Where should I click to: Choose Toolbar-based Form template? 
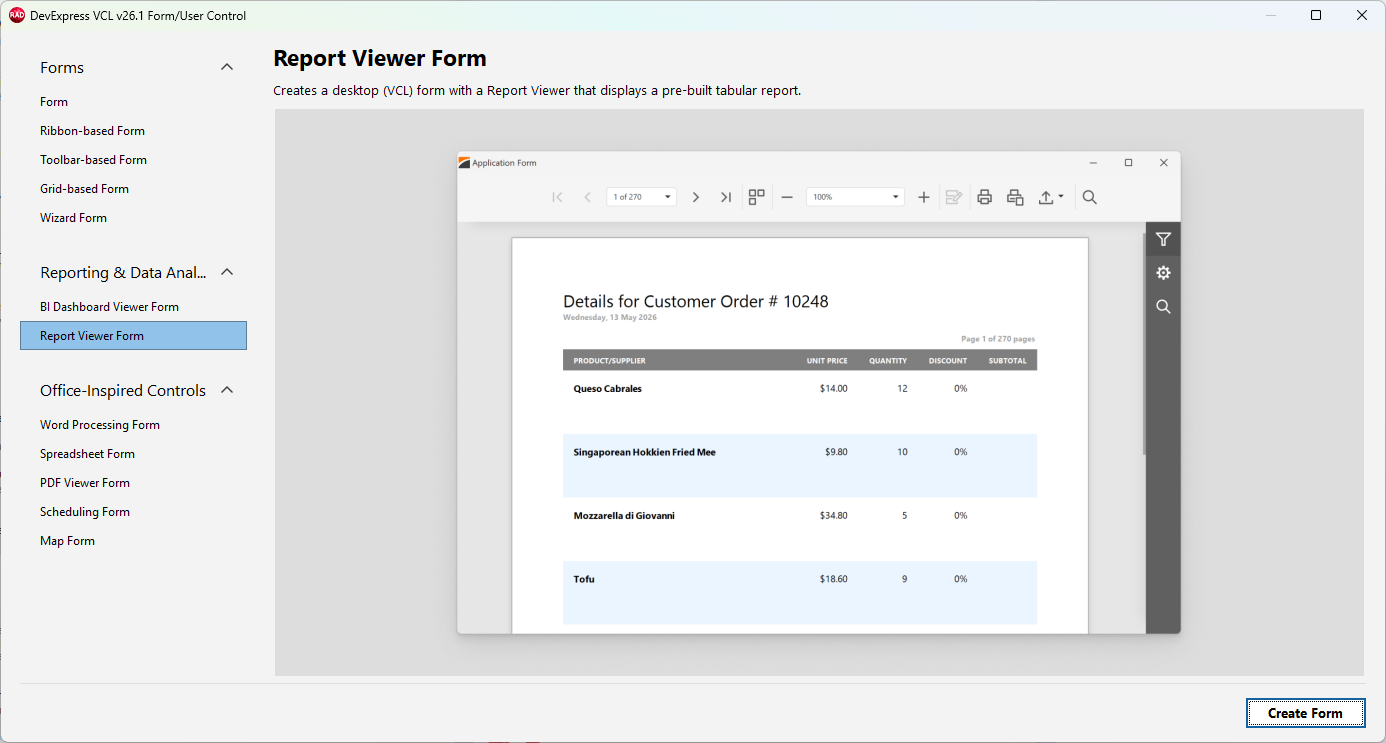pos(133,160)
